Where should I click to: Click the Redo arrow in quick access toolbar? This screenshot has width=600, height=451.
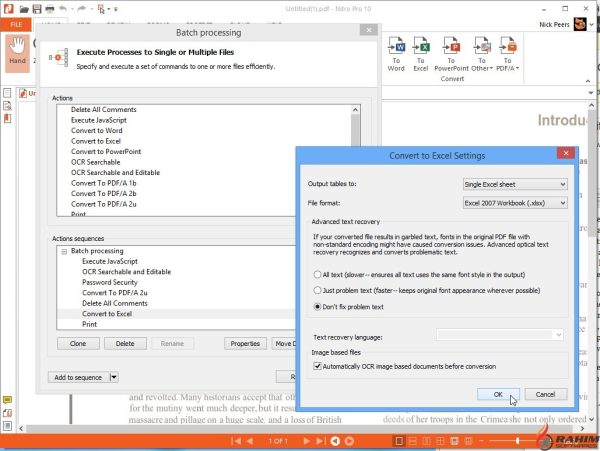(82, 8)
